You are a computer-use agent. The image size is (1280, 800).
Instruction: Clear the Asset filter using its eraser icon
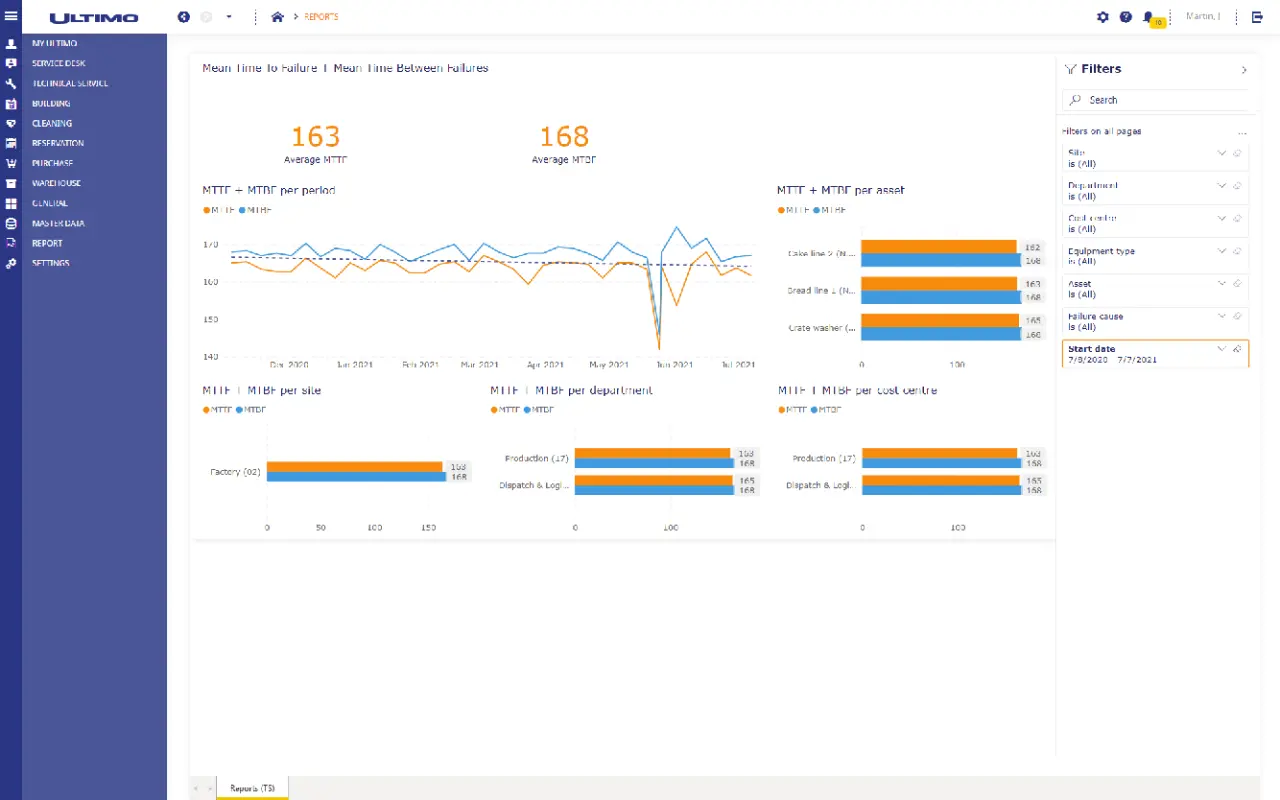(1237, 283)
